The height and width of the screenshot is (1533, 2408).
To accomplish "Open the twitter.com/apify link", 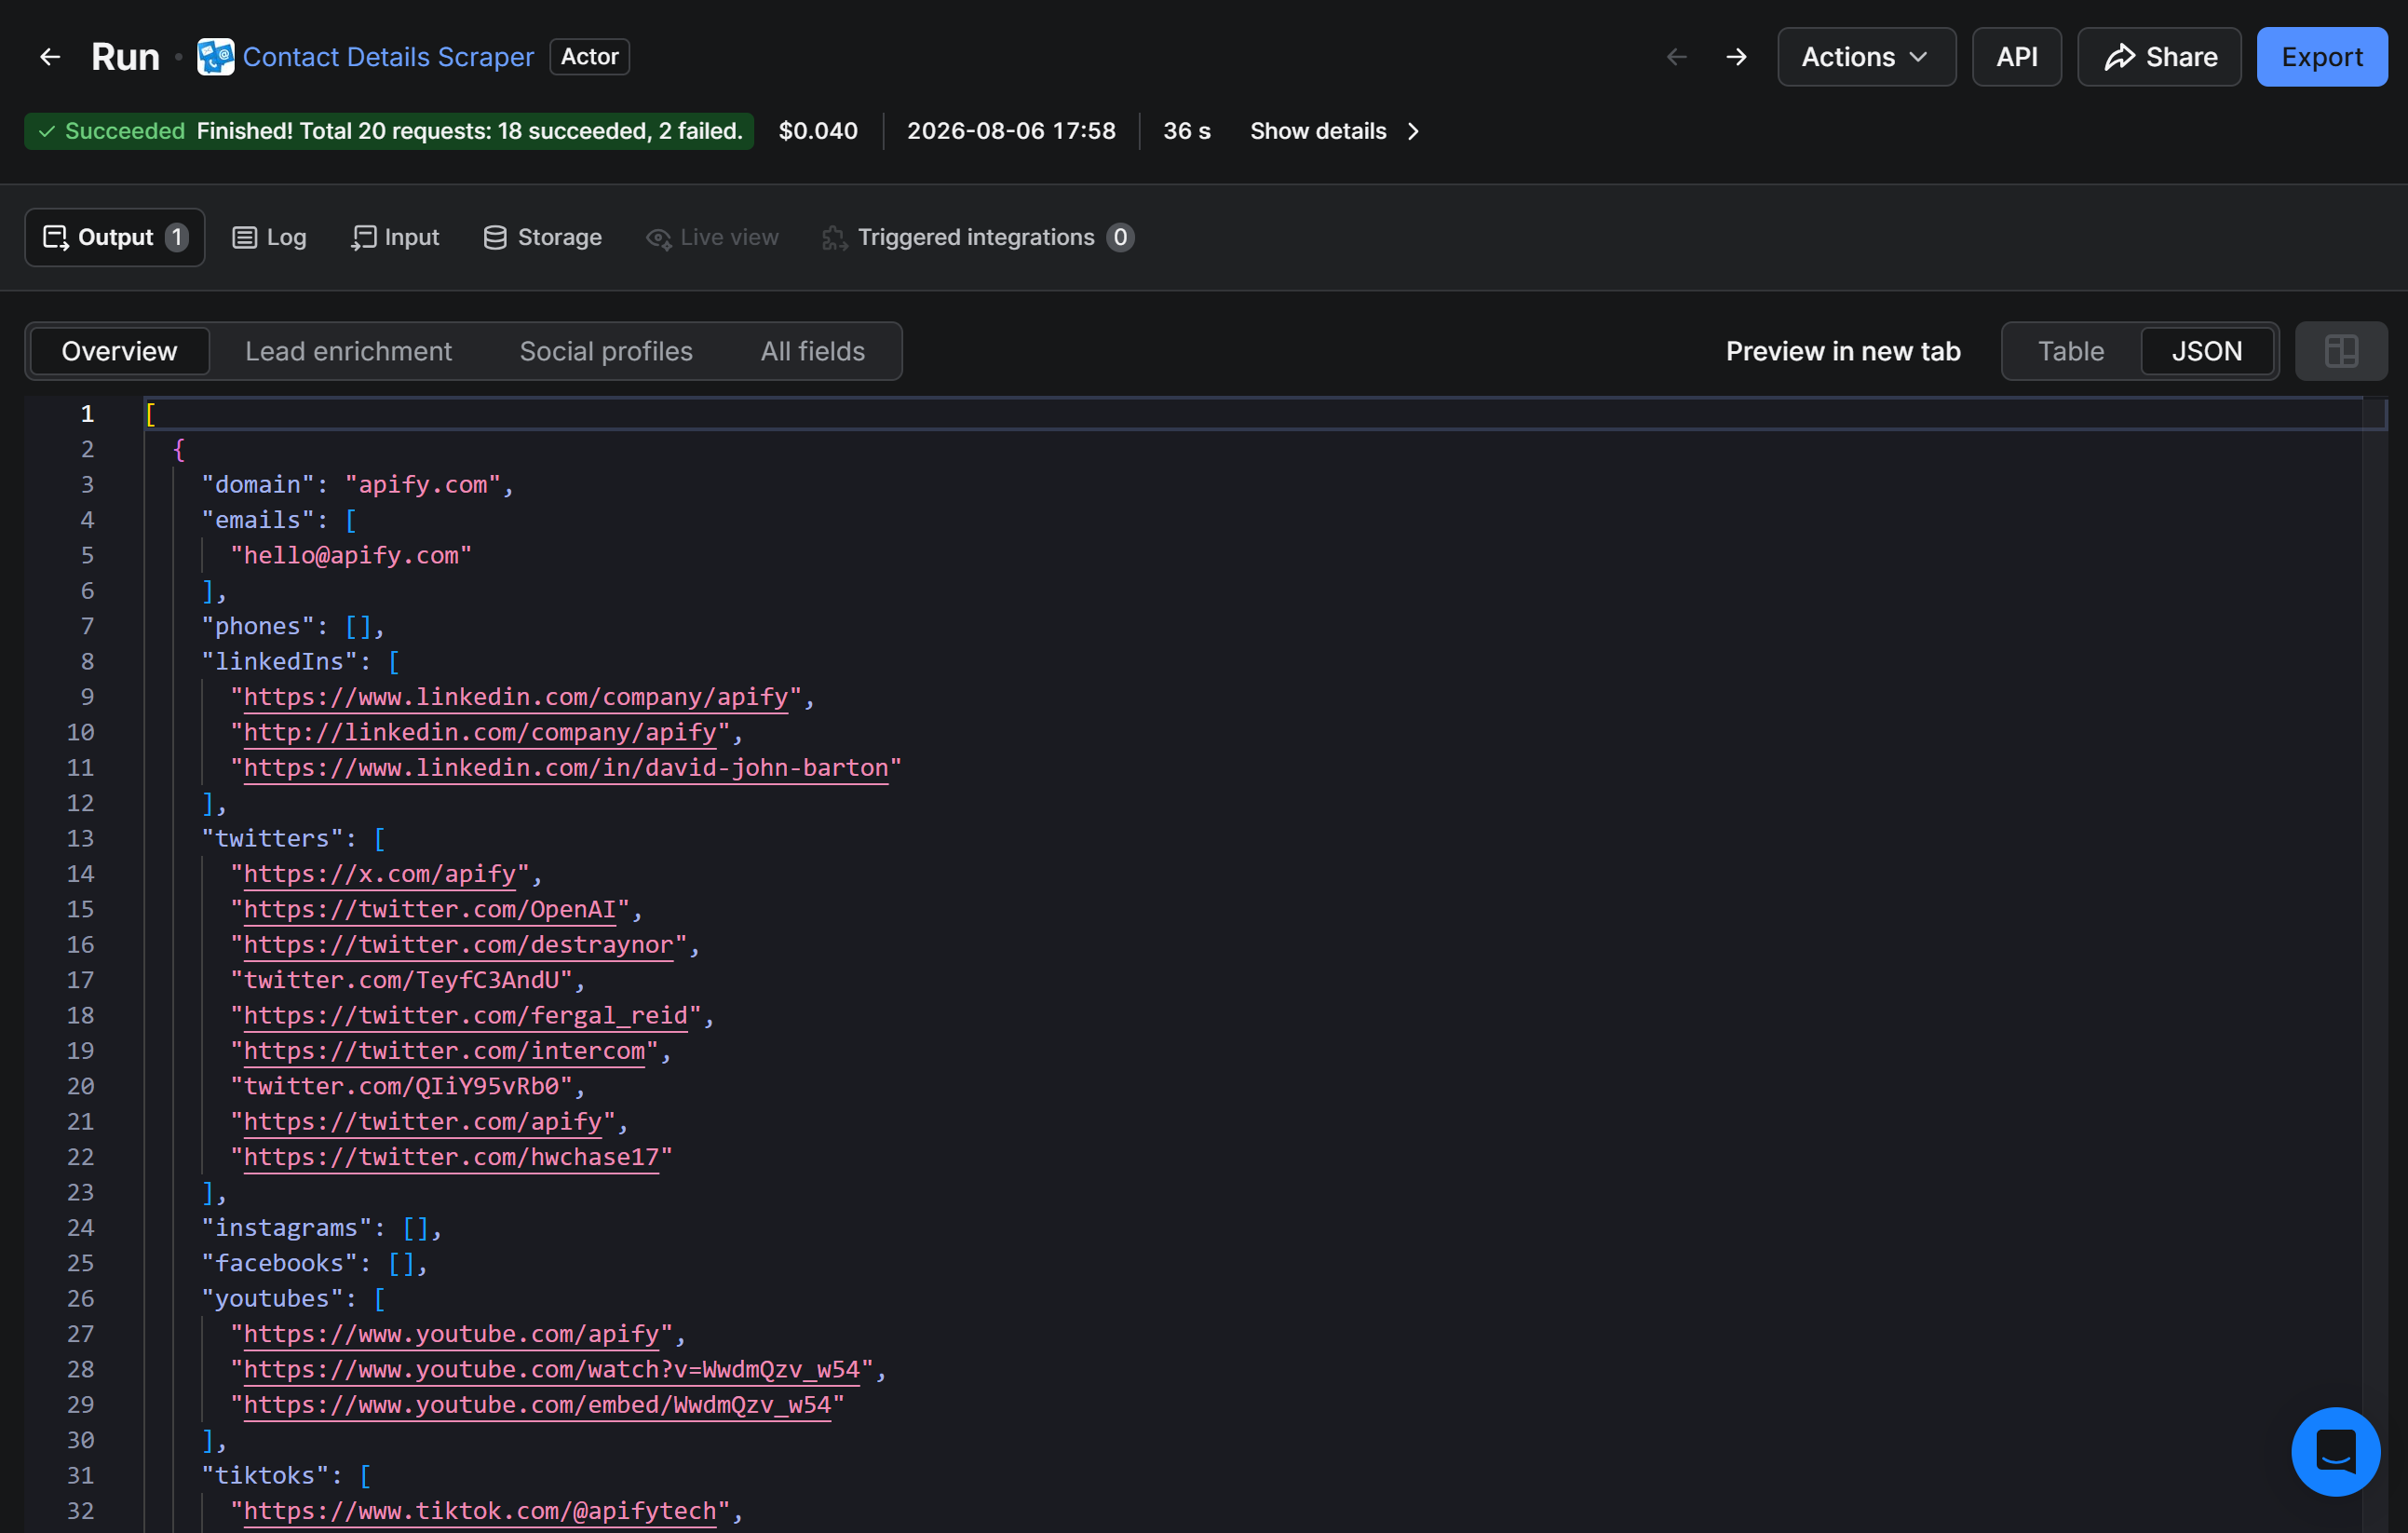I will (423, 1122).
